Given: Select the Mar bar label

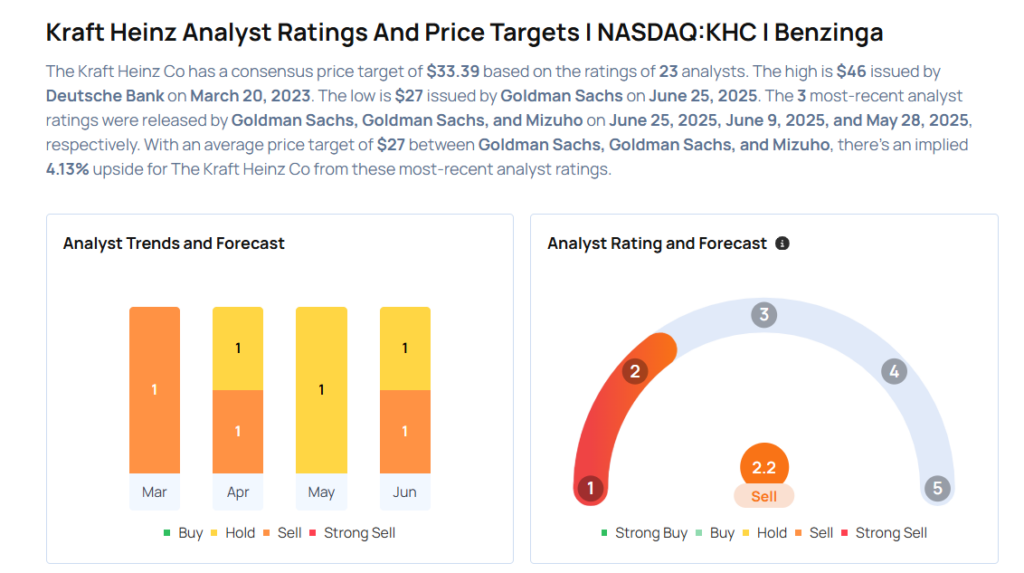Looking at the screenshot, I should click(154, 492).
